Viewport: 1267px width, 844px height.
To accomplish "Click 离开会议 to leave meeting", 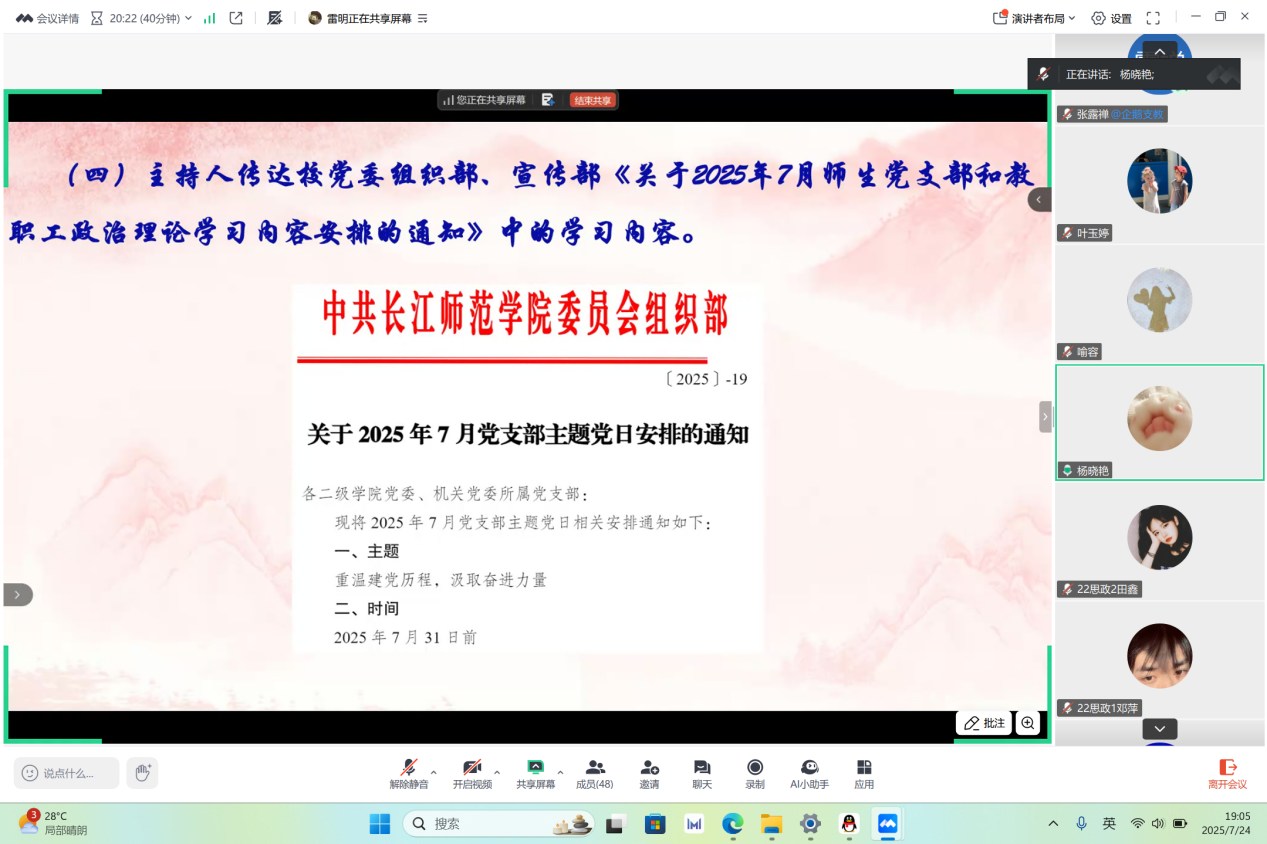I will [1227, 773].
